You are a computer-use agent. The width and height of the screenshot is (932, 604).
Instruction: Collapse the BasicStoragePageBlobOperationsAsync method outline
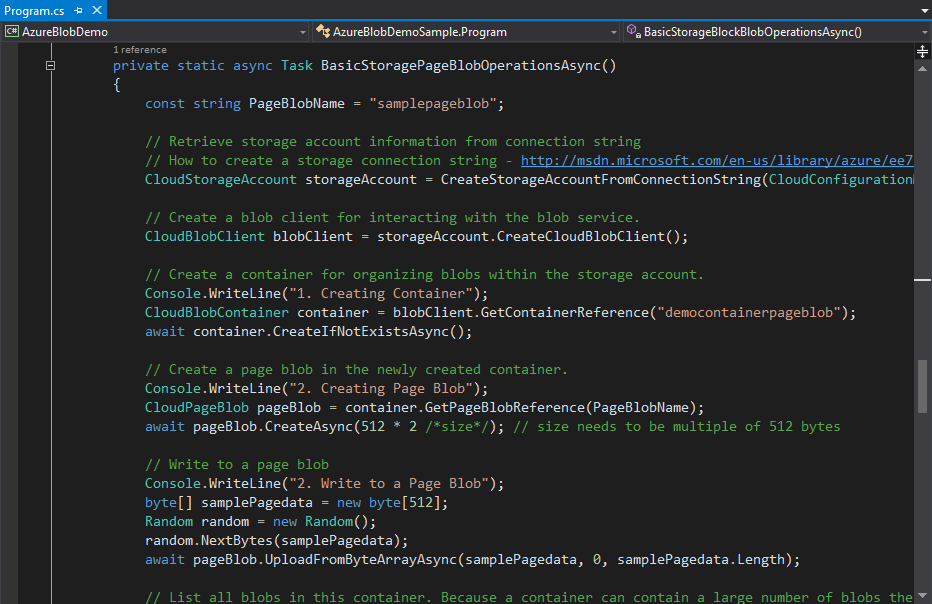tap(49, 66)
